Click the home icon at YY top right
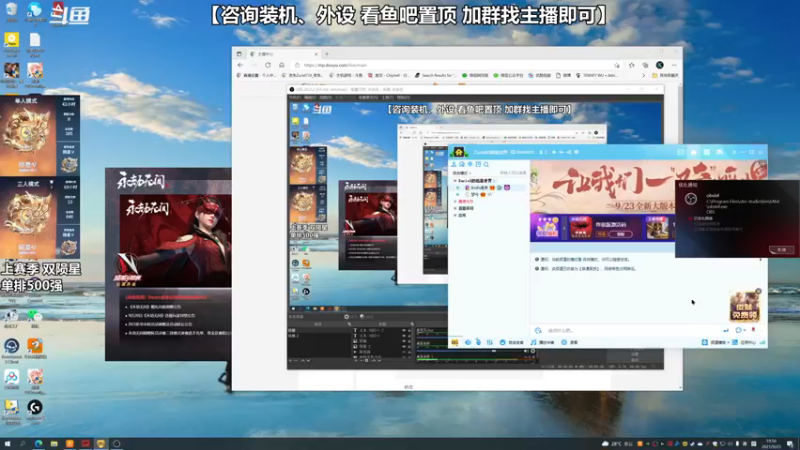The width and height of the screenshot is (800, 450). 693,152
